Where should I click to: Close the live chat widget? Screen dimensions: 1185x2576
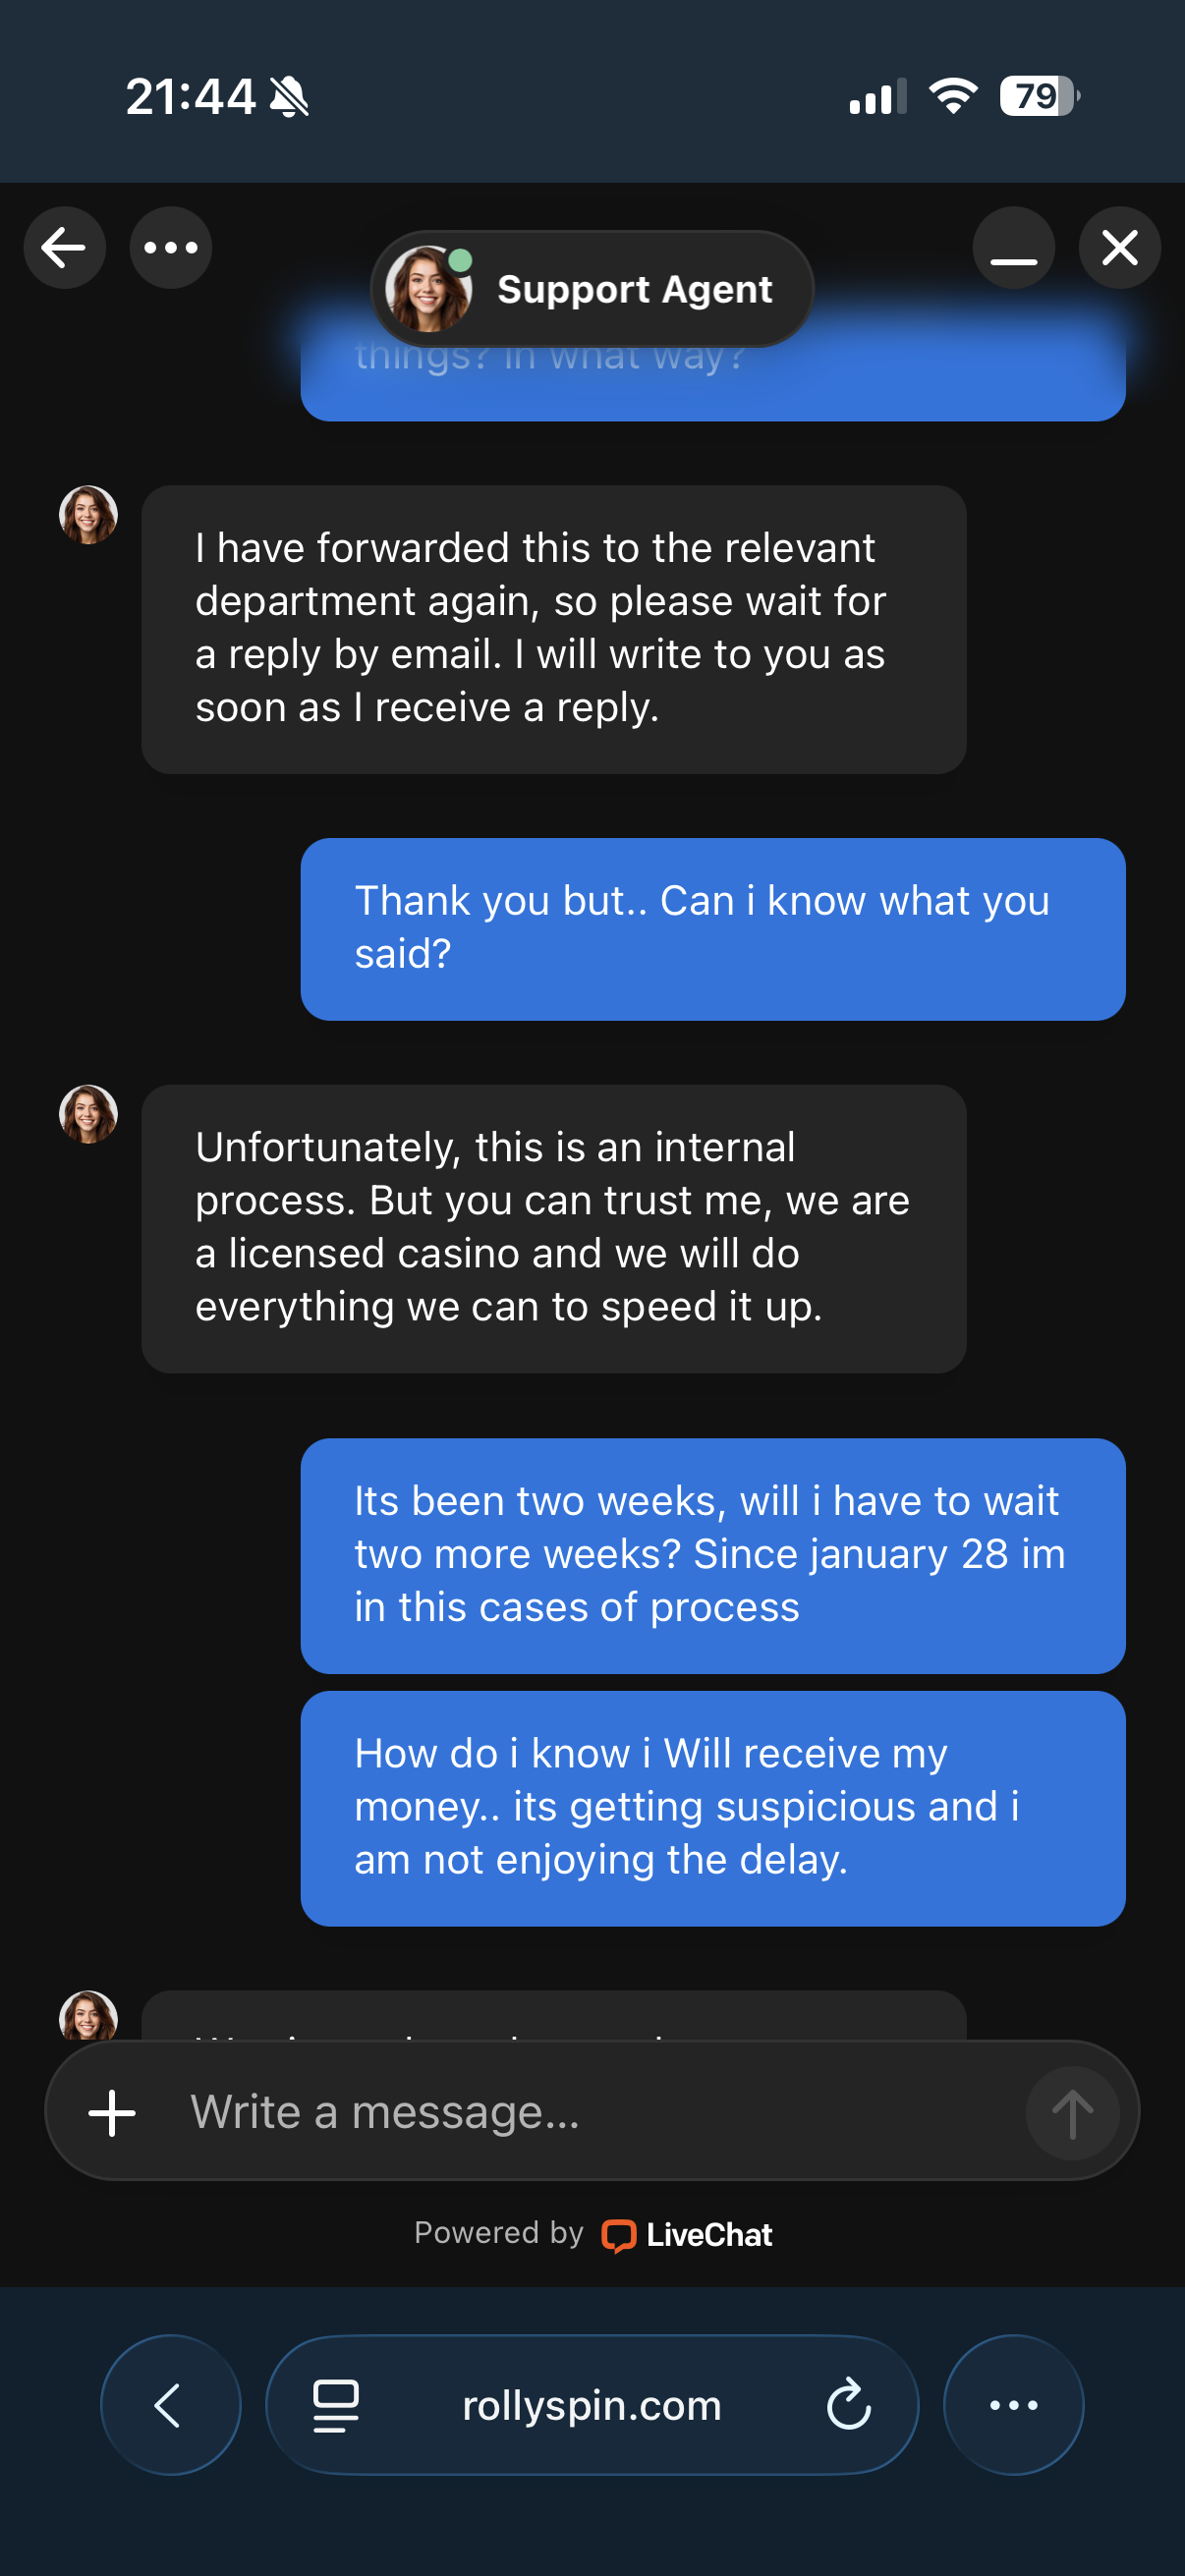pyautogui.click(x=1119, y=248)
